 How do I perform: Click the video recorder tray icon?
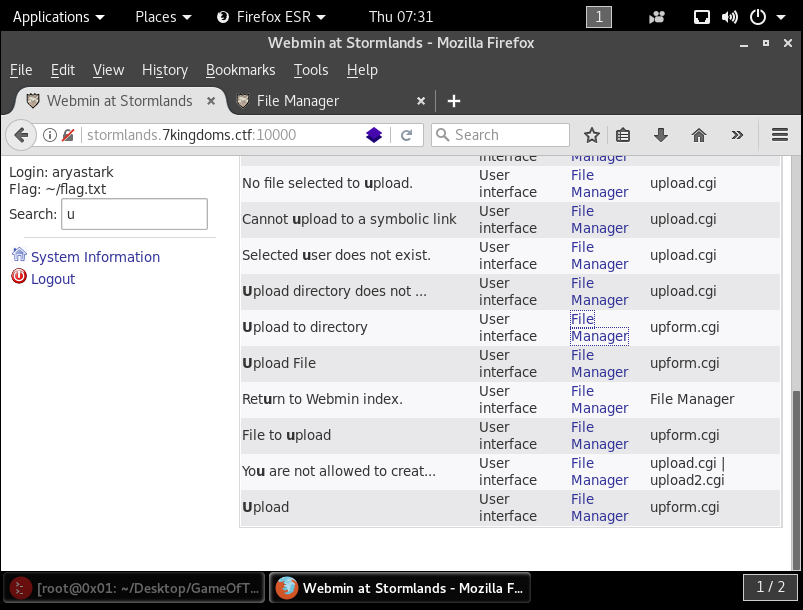pyautogui.click(x=657, y=17)
